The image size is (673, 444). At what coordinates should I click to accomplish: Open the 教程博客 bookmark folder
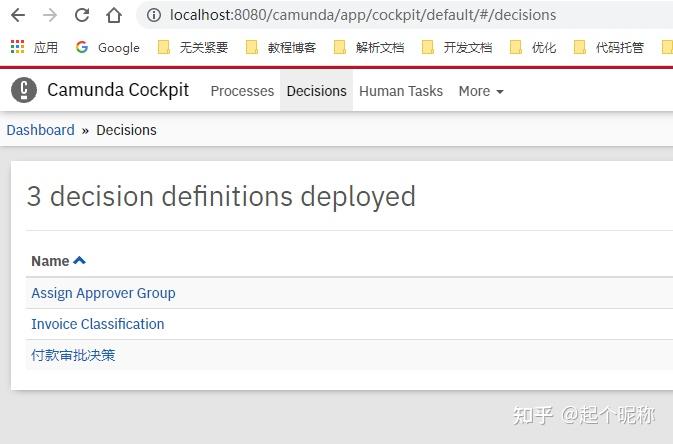pos(280,47)
